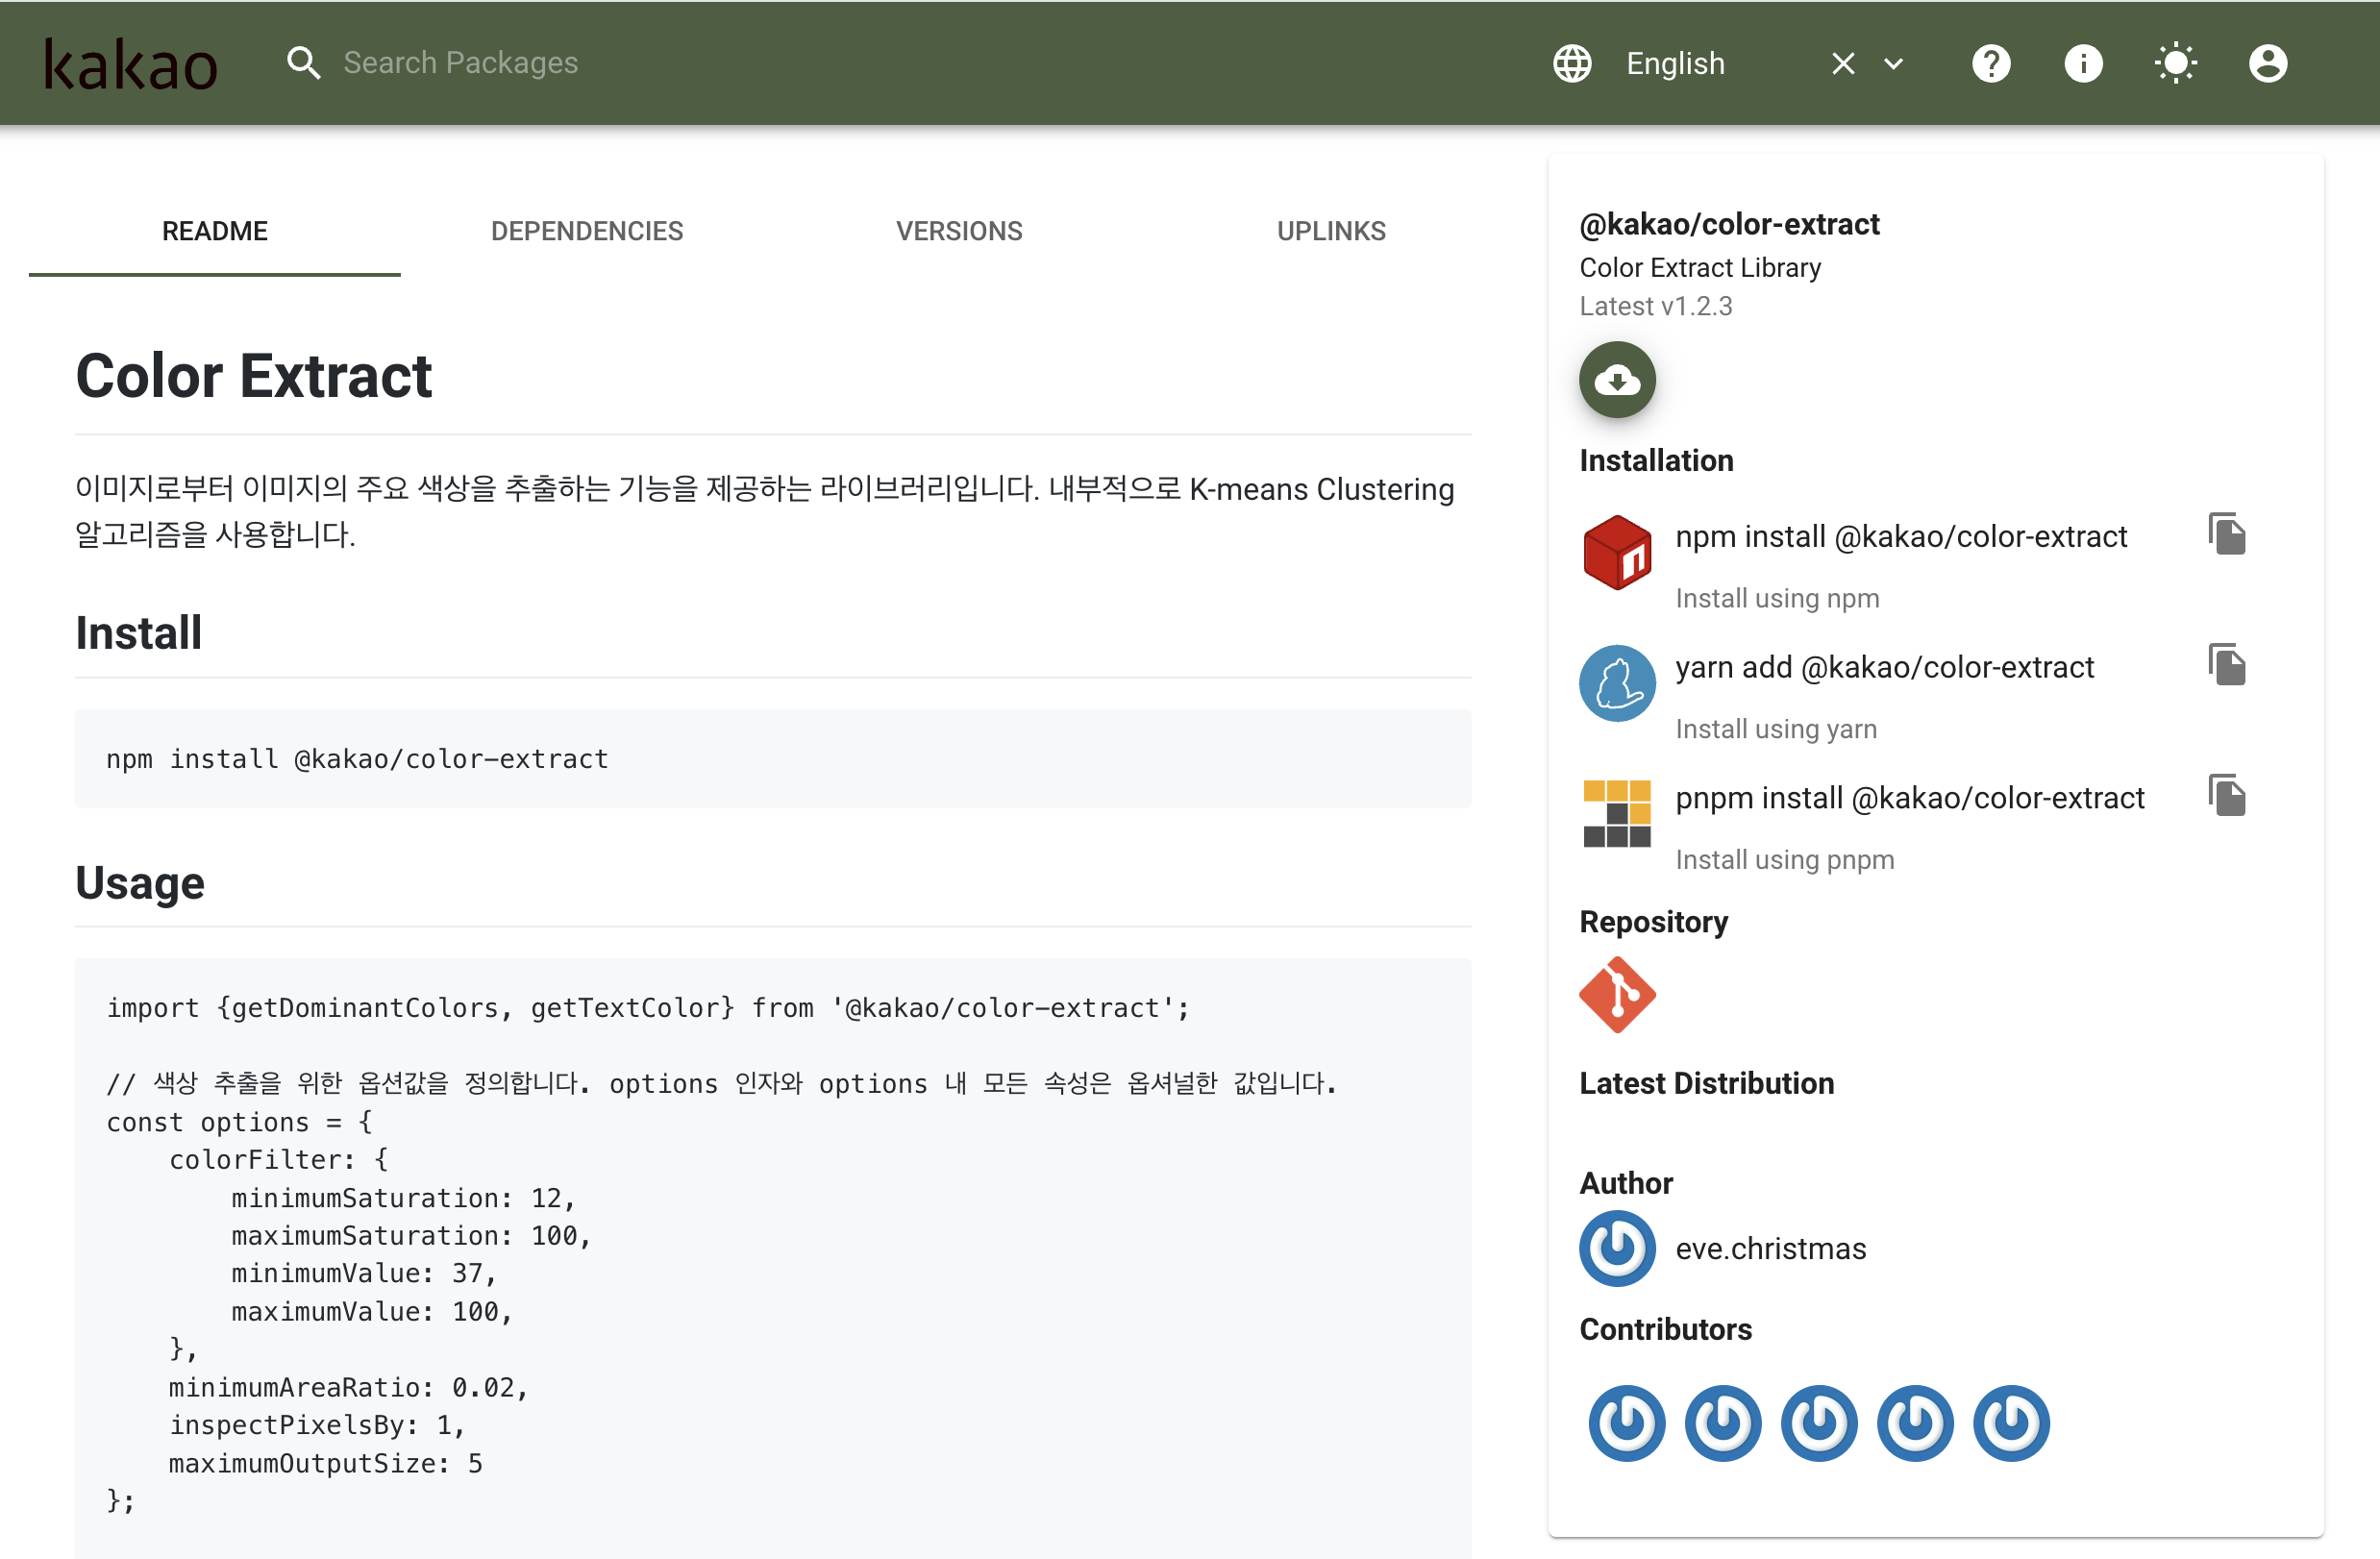Click the 'minimumAreaRatio: 0.02,' code line
The height and width of the screenshot is (1559, 2380).
coord(348,1387)
